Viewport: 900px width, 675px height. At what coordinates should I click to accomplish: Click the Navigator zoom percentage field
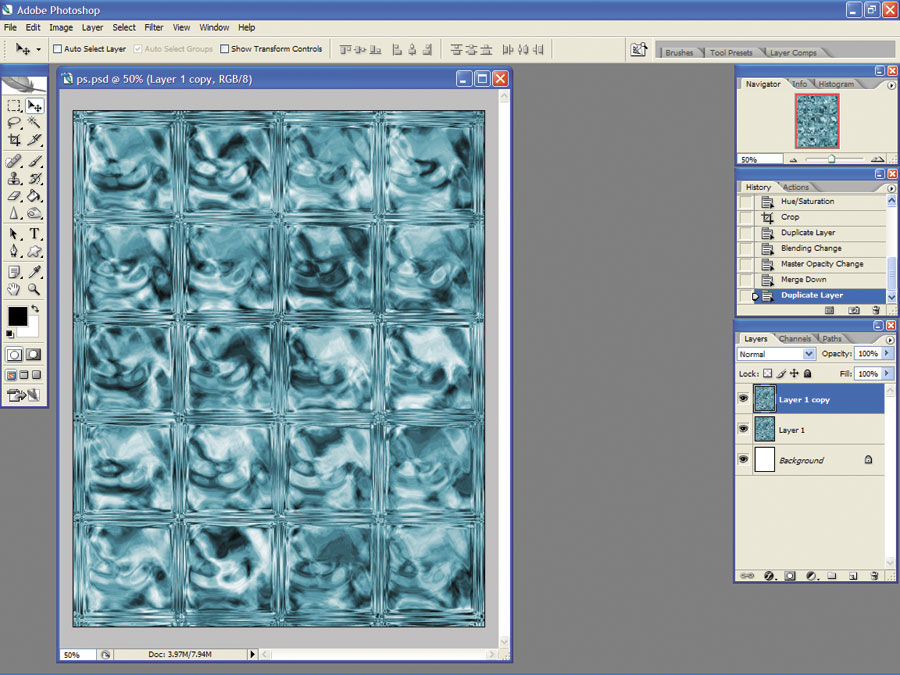[x=760, y=160]
